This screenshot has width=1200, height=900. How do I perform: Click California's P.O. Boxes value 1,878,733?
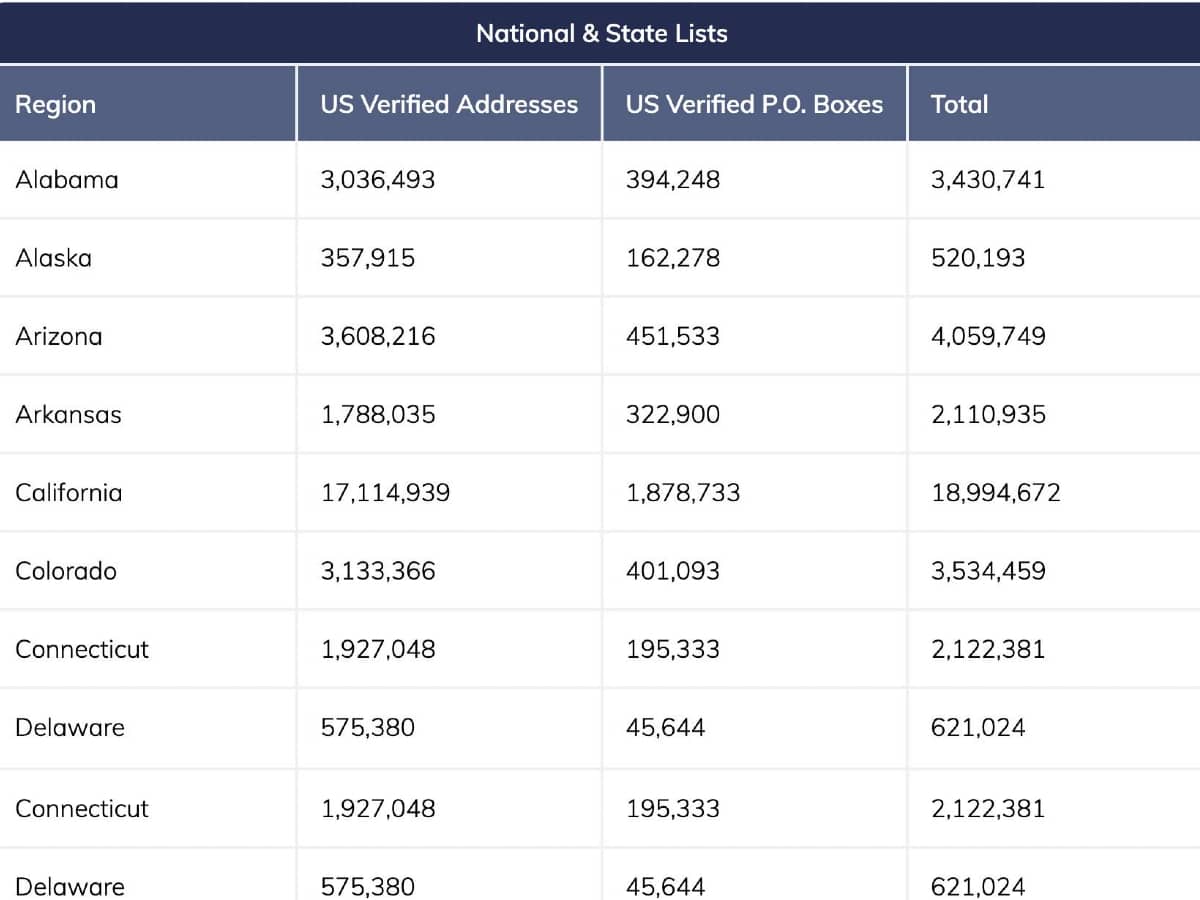click(x=683, y=492)
